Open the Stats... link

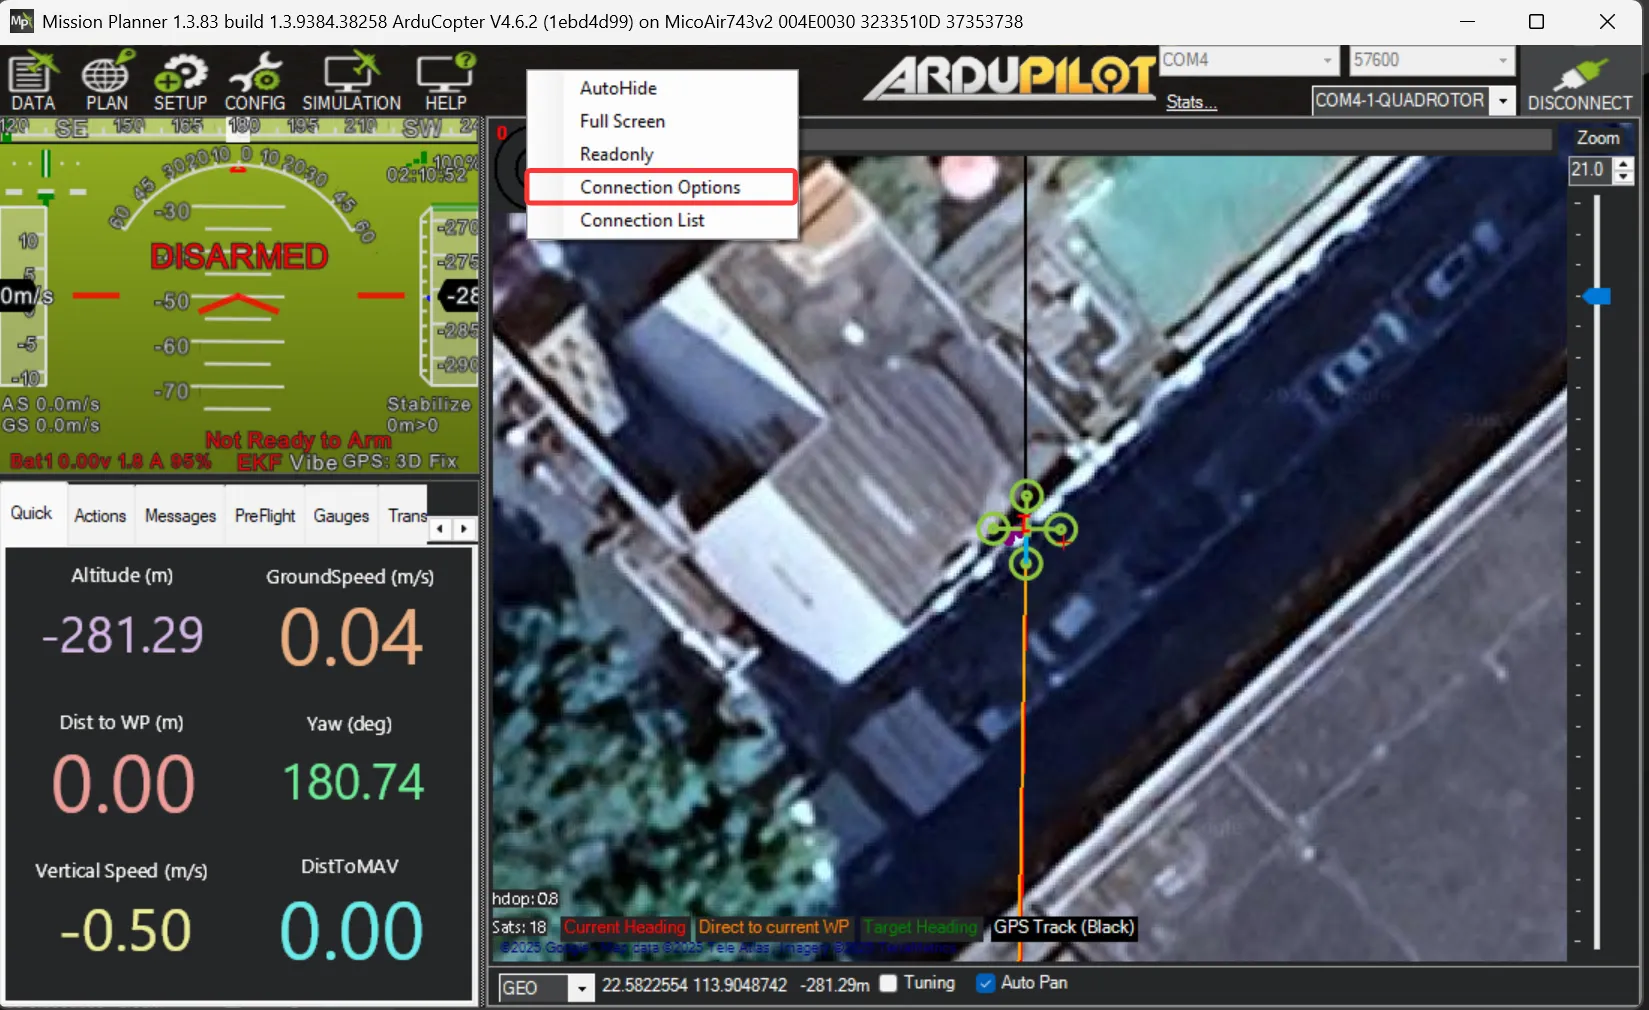pyautogui.click(x=1191, y=102)
